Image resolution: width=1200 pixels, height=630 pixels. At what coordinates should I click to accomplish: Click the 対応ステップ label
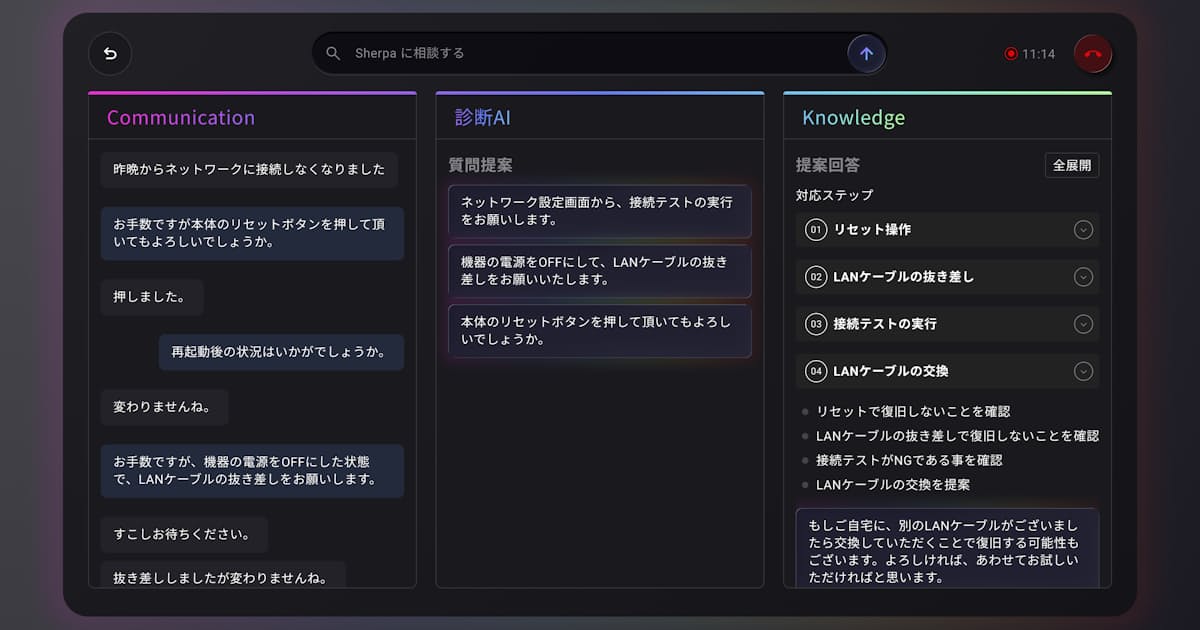pos(834,195)
